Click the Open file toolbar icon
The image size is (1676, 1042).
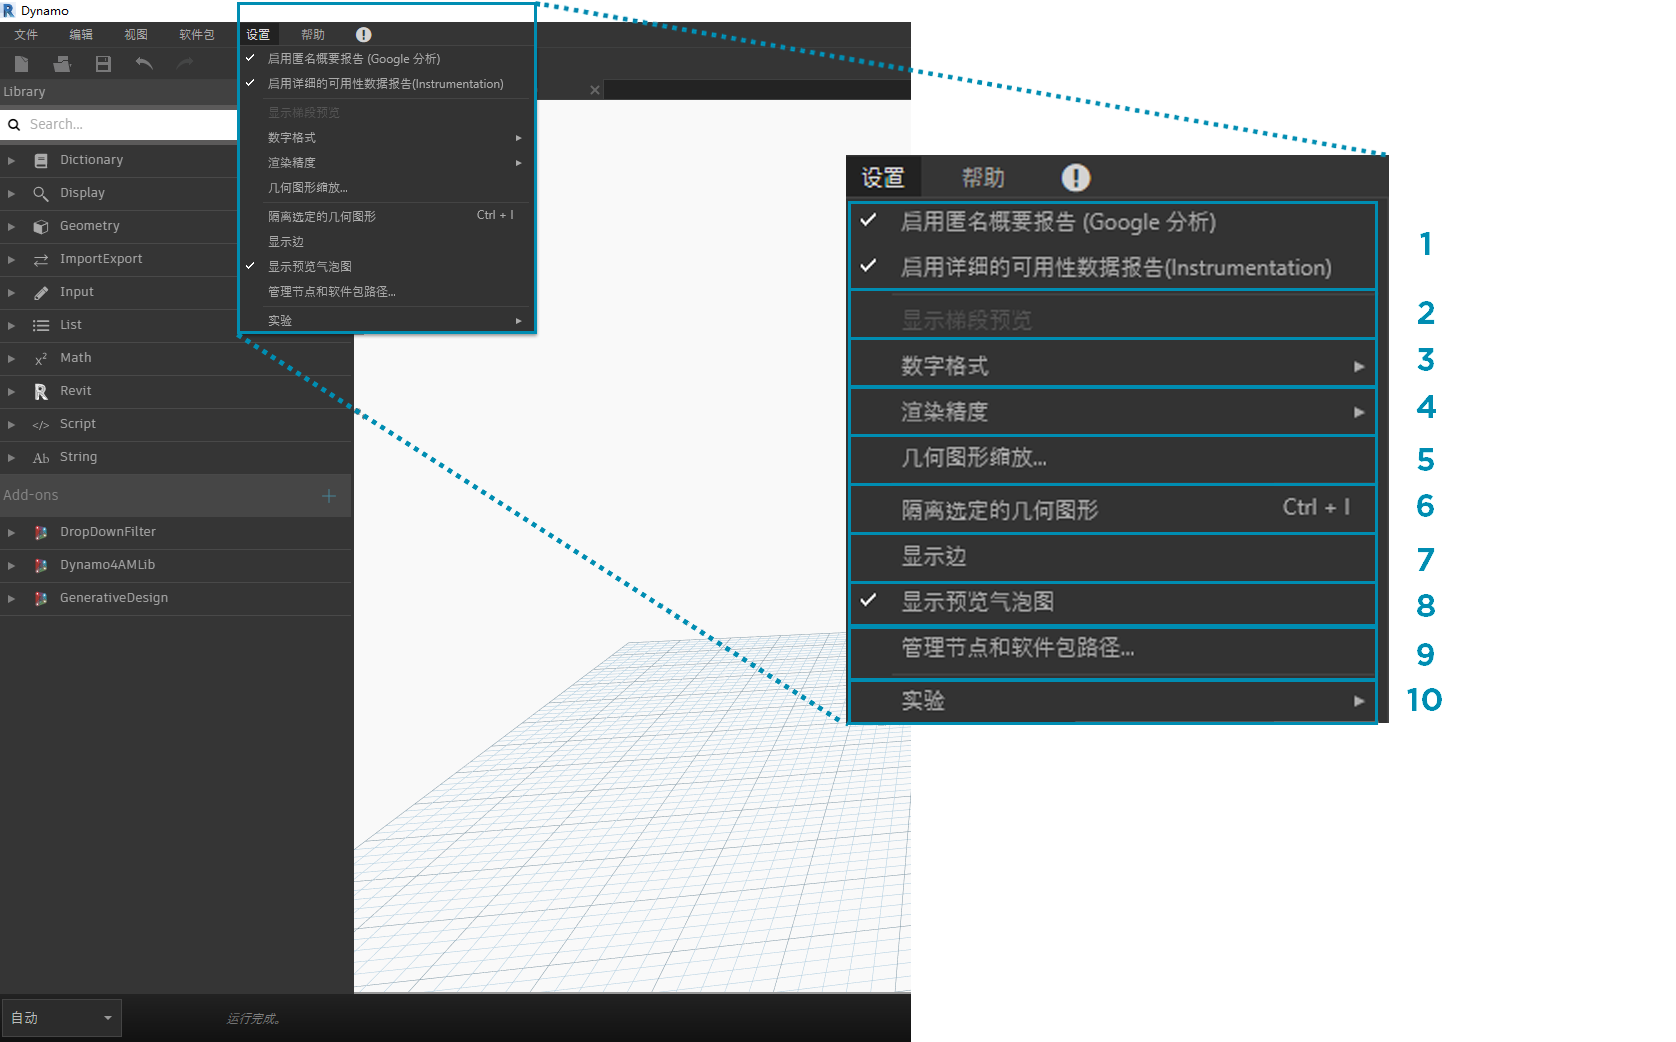pyautogui.click(x=62, y=64)
